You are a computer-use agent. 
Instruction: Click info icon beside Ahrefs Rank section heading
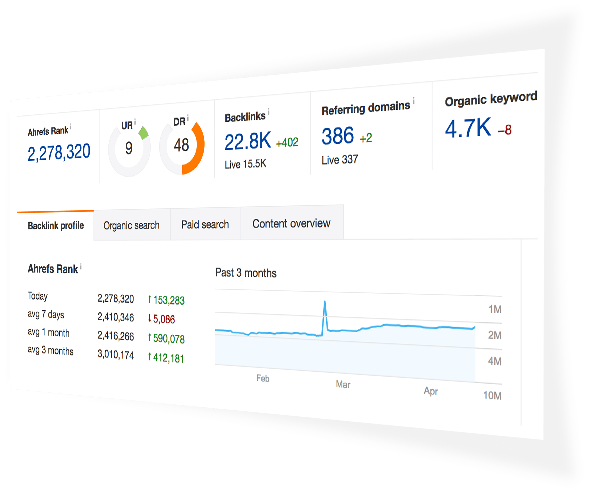coord(80,267)
